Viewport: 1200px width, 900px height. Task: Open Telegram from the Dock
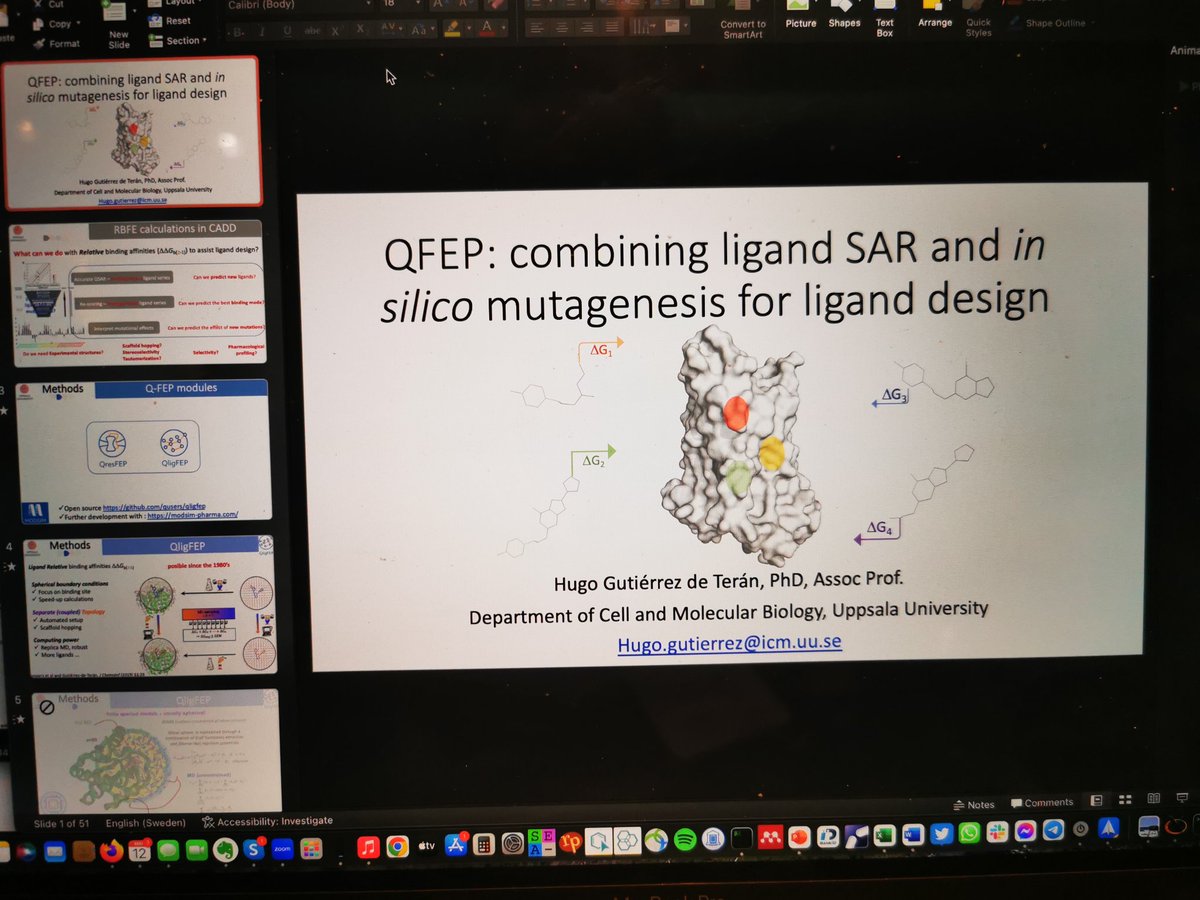1053,829
